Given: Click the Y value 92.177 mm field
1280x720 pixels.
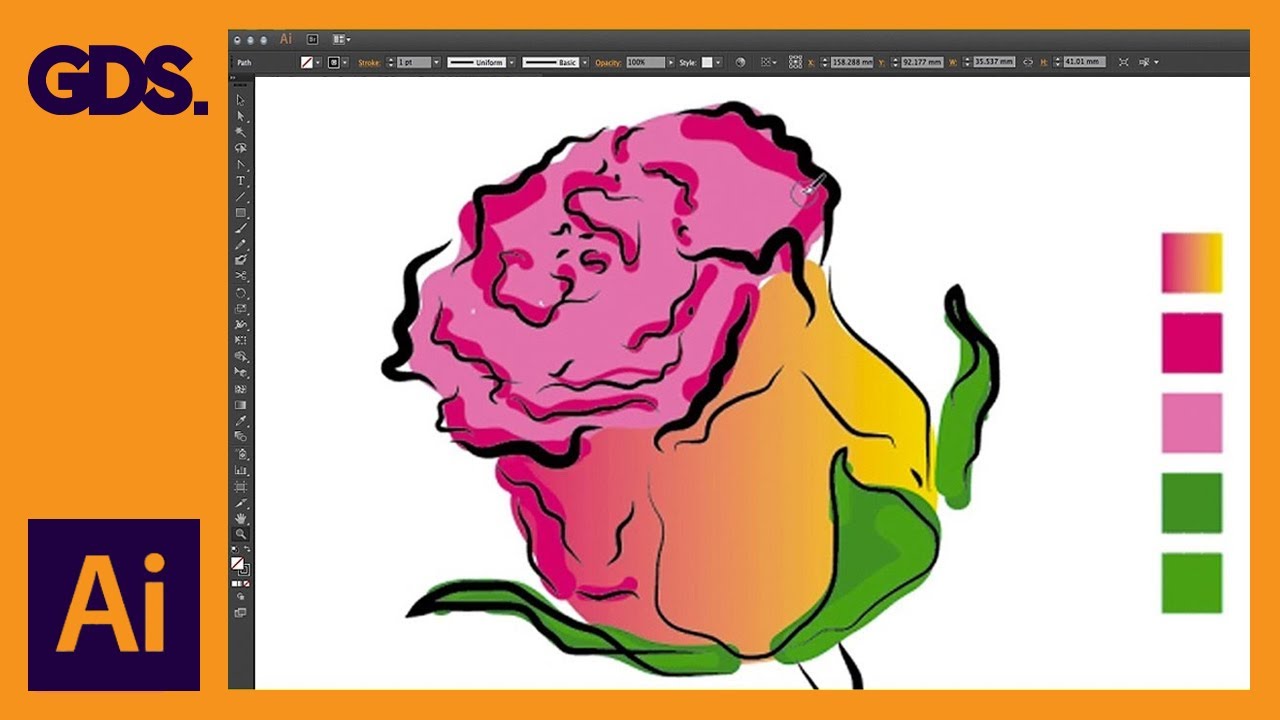Looking at the screenshot, I should pos(922,62).
